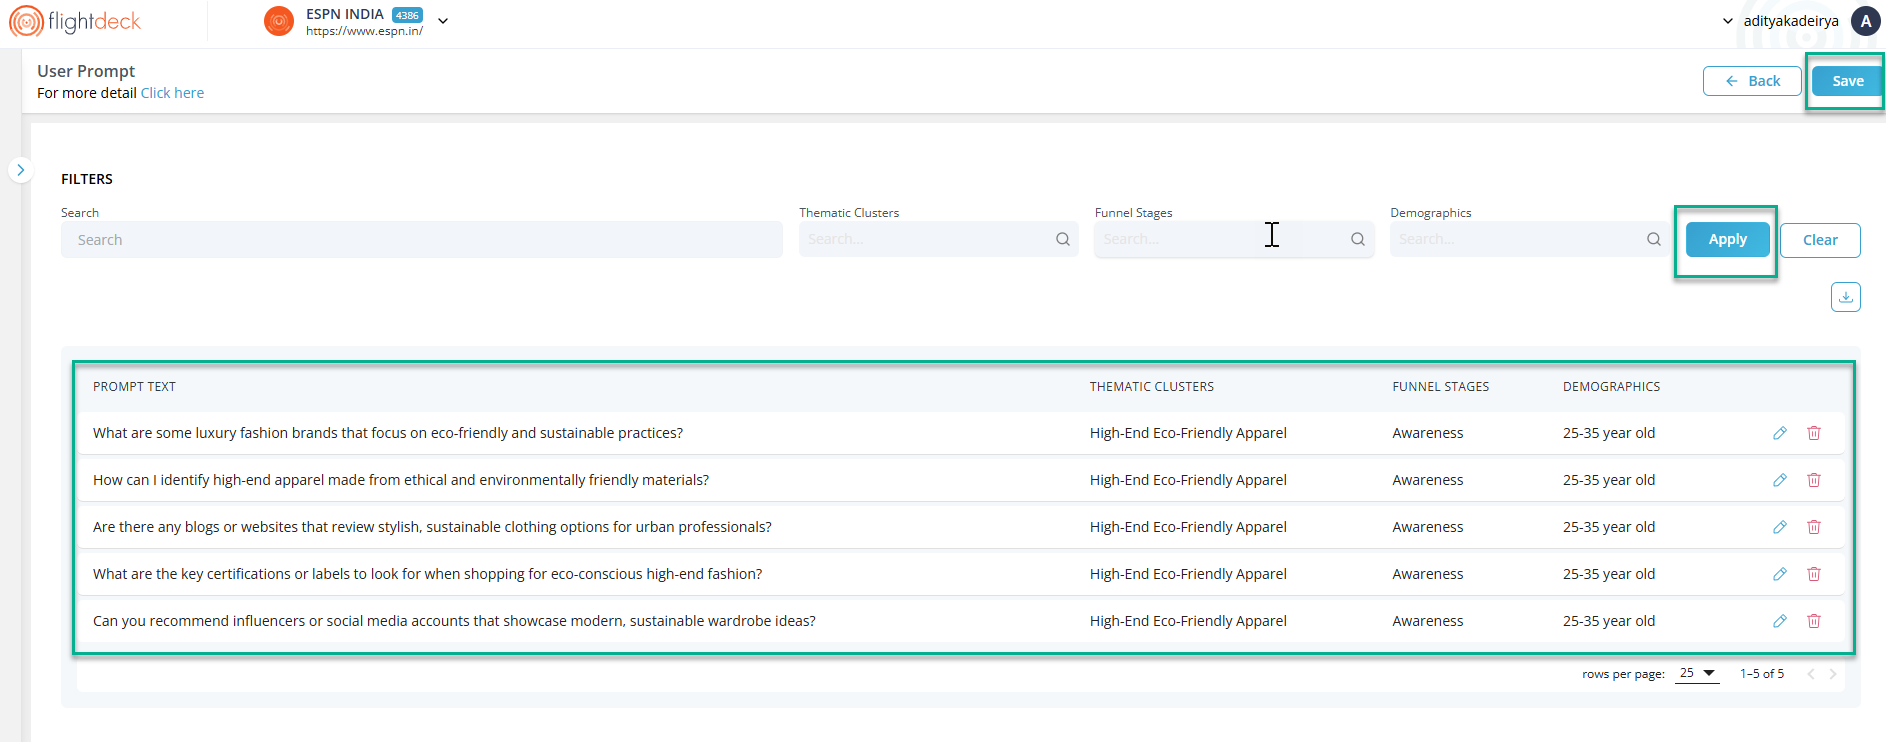Click the edit pencil for the luxury fashion brands prompt

click(x=1780, y=433)
